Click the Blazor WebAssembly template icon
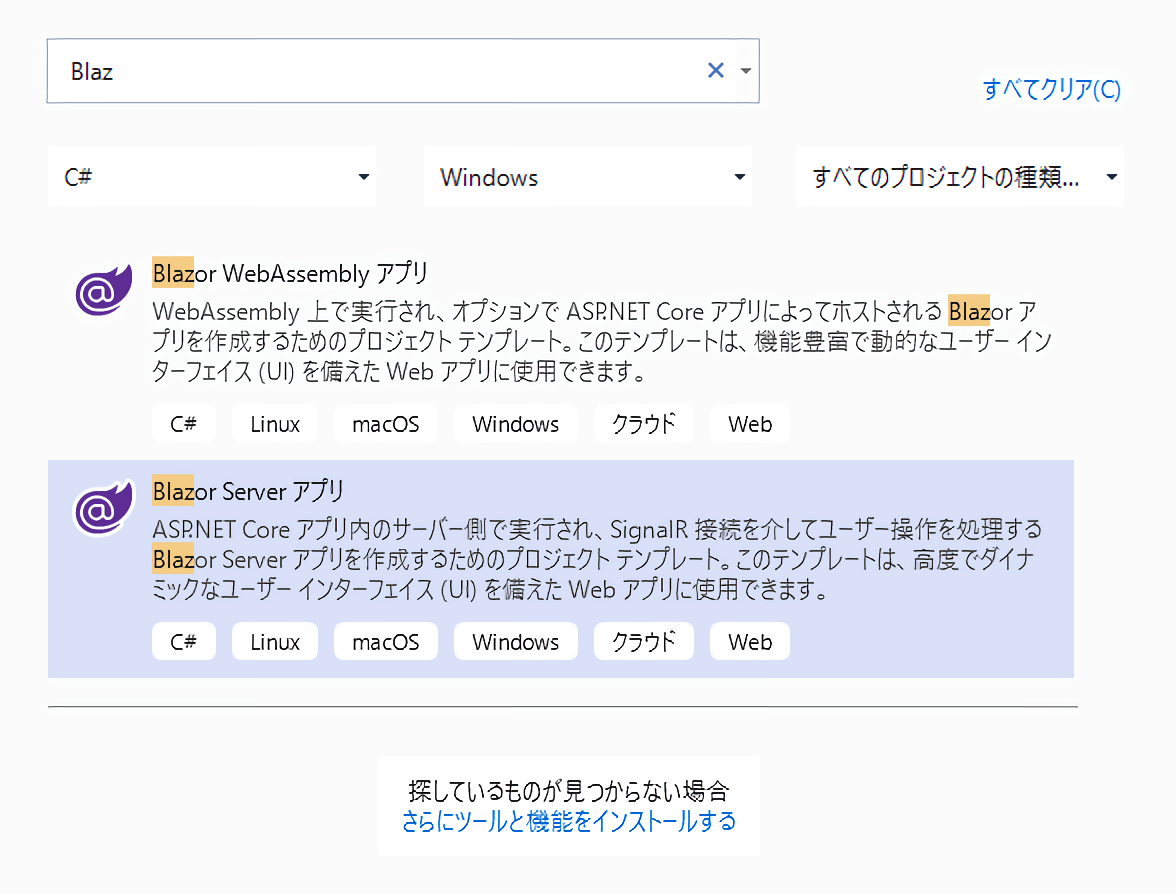 point(103,291)
